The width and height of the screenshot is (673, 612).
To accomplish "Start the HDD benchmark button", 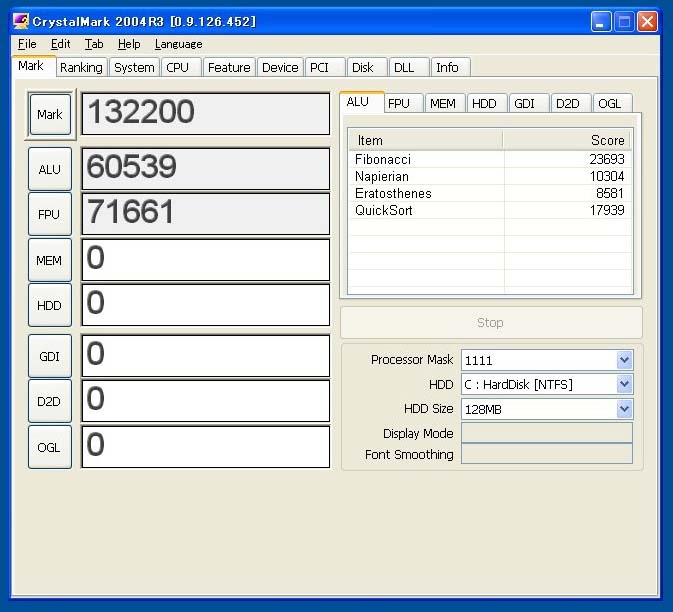I will (49, 306).
